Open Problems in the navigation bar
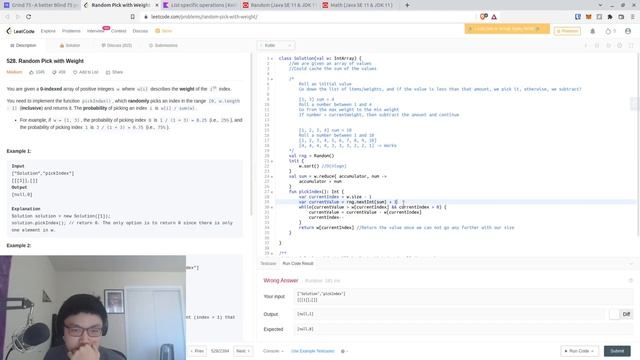 coord(71,31)
